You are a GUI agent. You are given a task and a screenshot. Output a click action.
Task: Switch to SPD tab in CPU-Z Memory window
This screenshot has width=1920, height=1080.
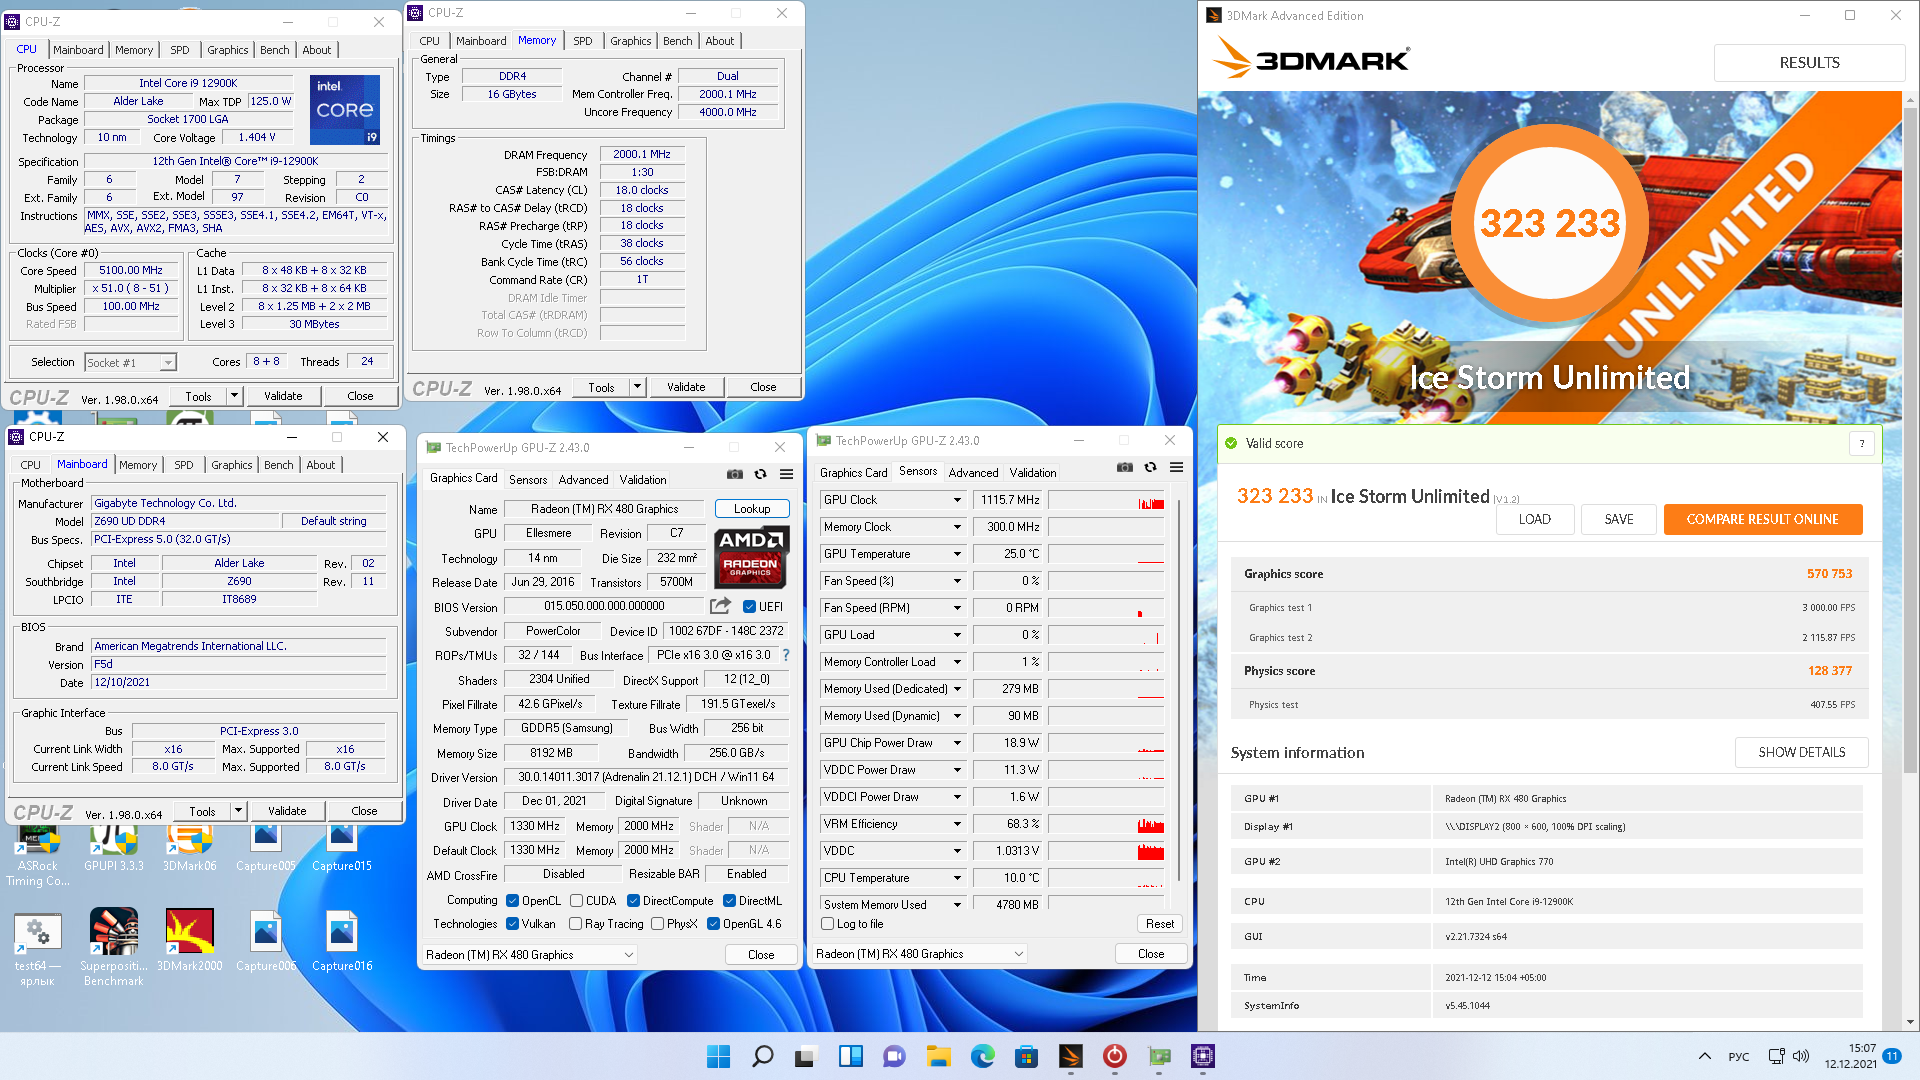pyautogui.click(x=583, y=41)
